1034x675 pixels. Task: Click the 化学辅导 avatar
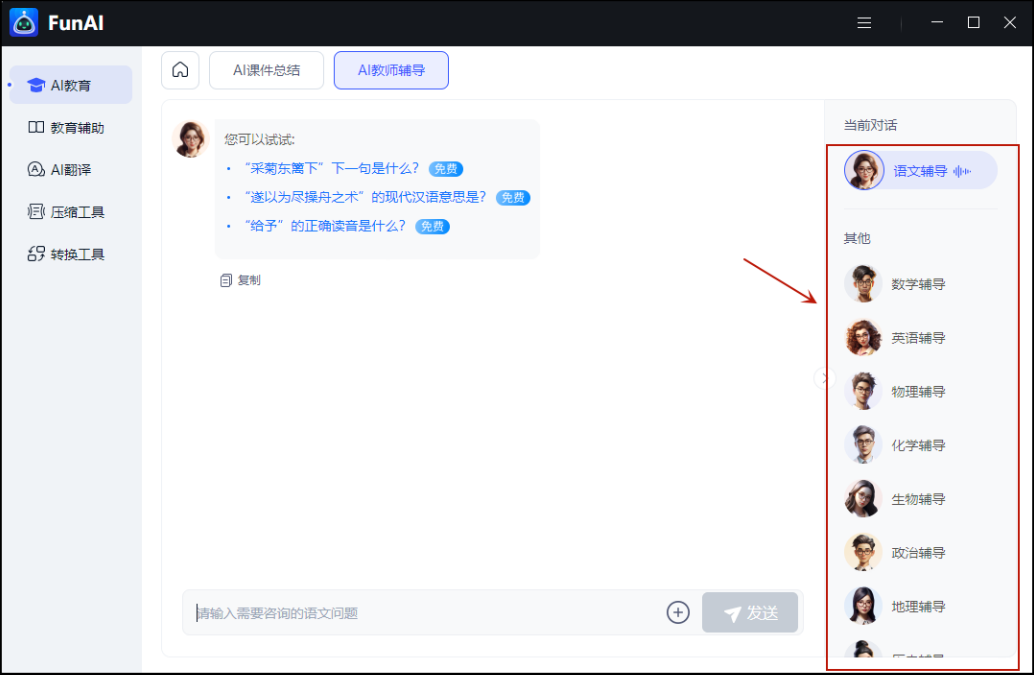(863, 445)
